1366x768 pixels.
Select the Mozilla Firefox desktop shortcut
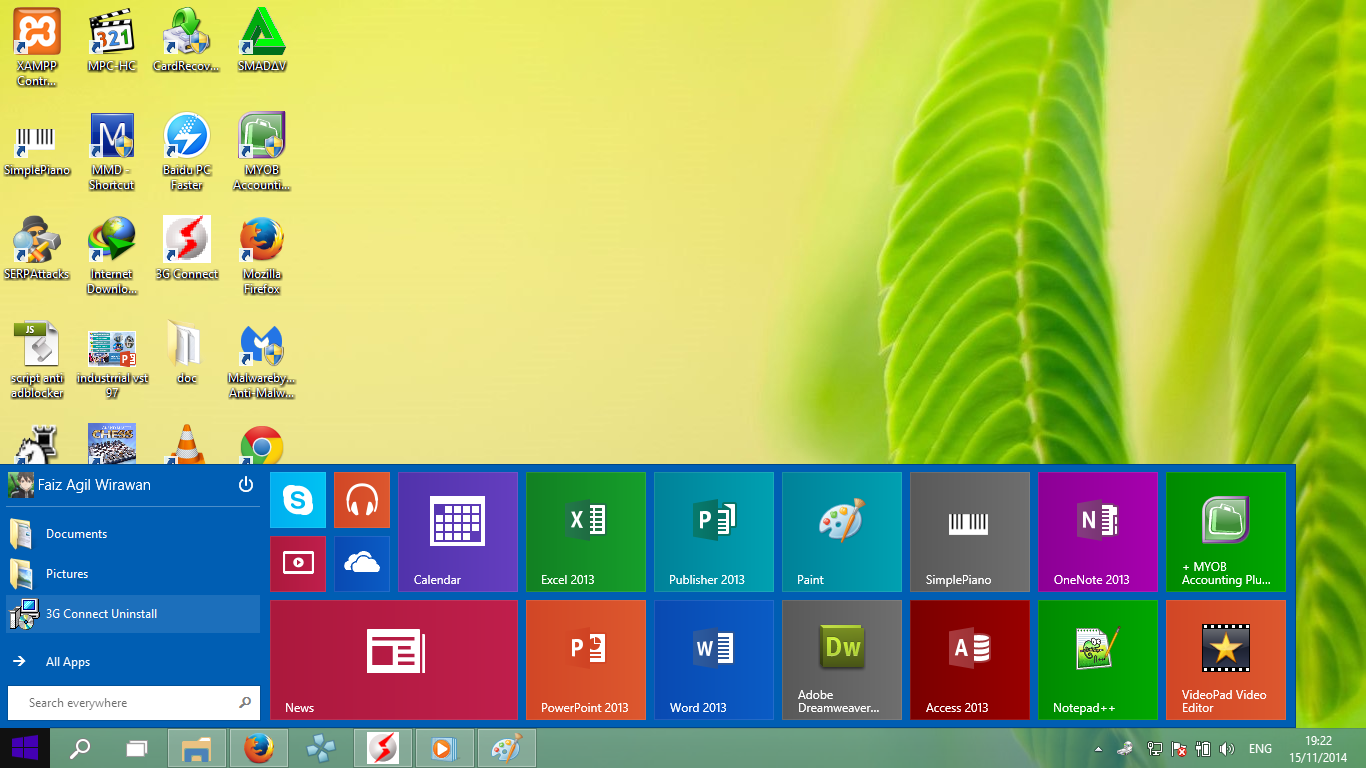[262, 256]
